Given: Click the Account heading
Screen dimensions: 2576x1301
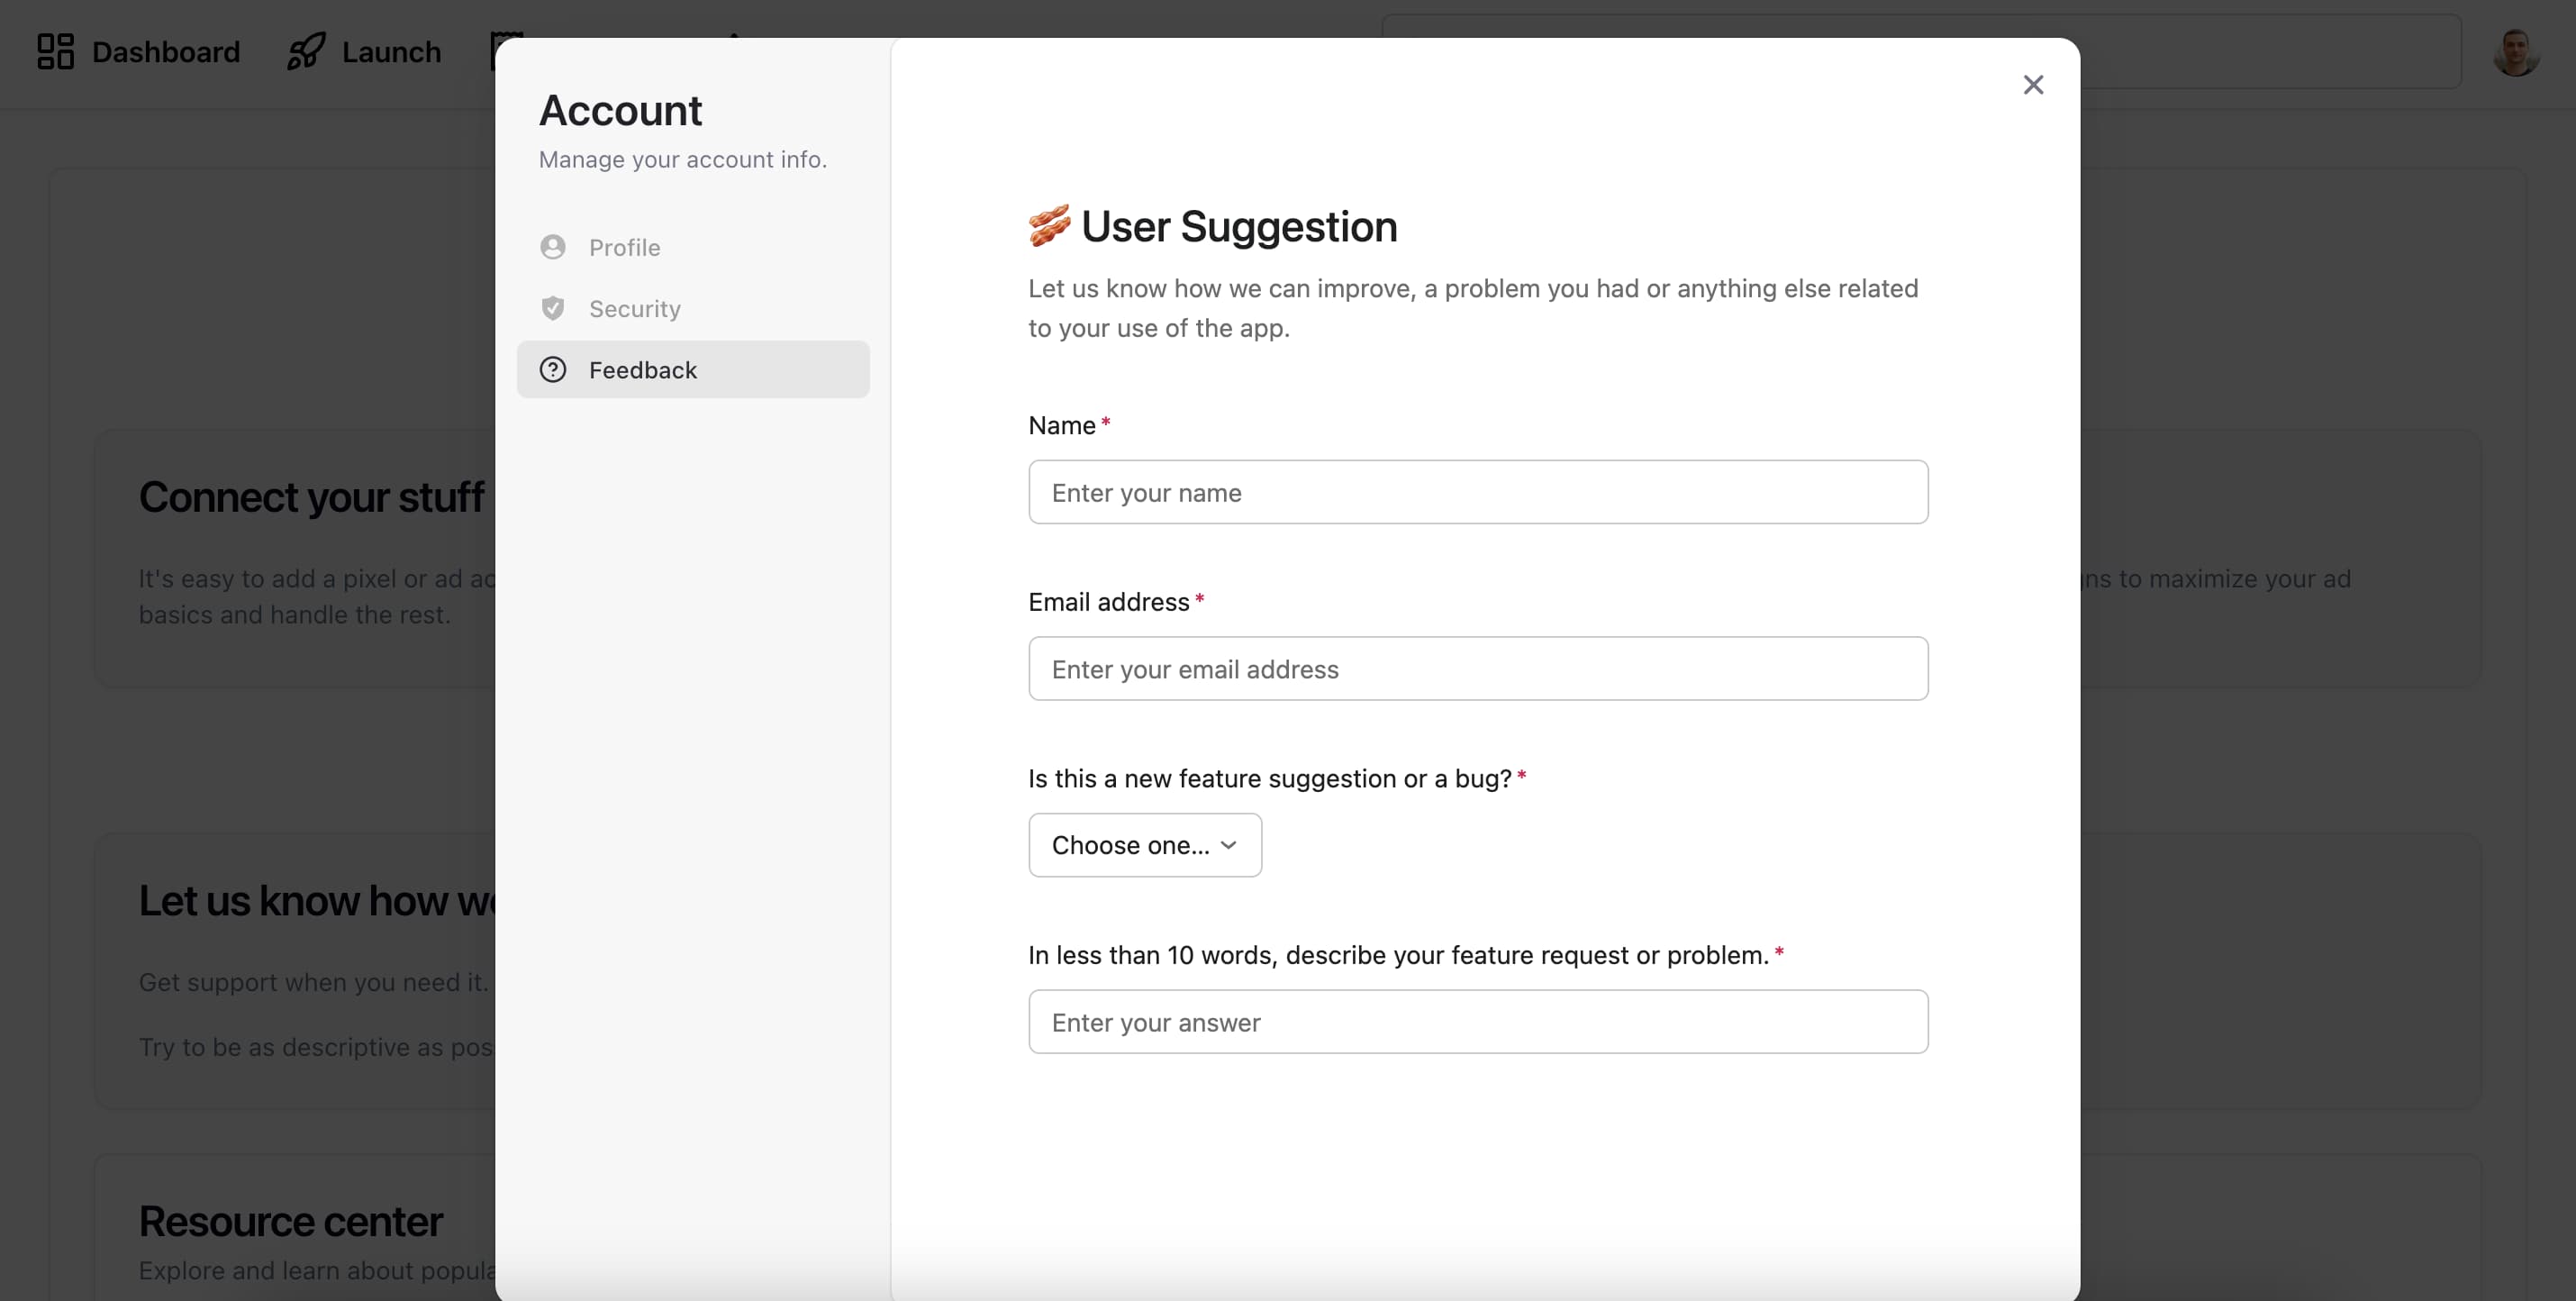Looking at the screenshot, I should pyautogui.click(x=620, y=110).
